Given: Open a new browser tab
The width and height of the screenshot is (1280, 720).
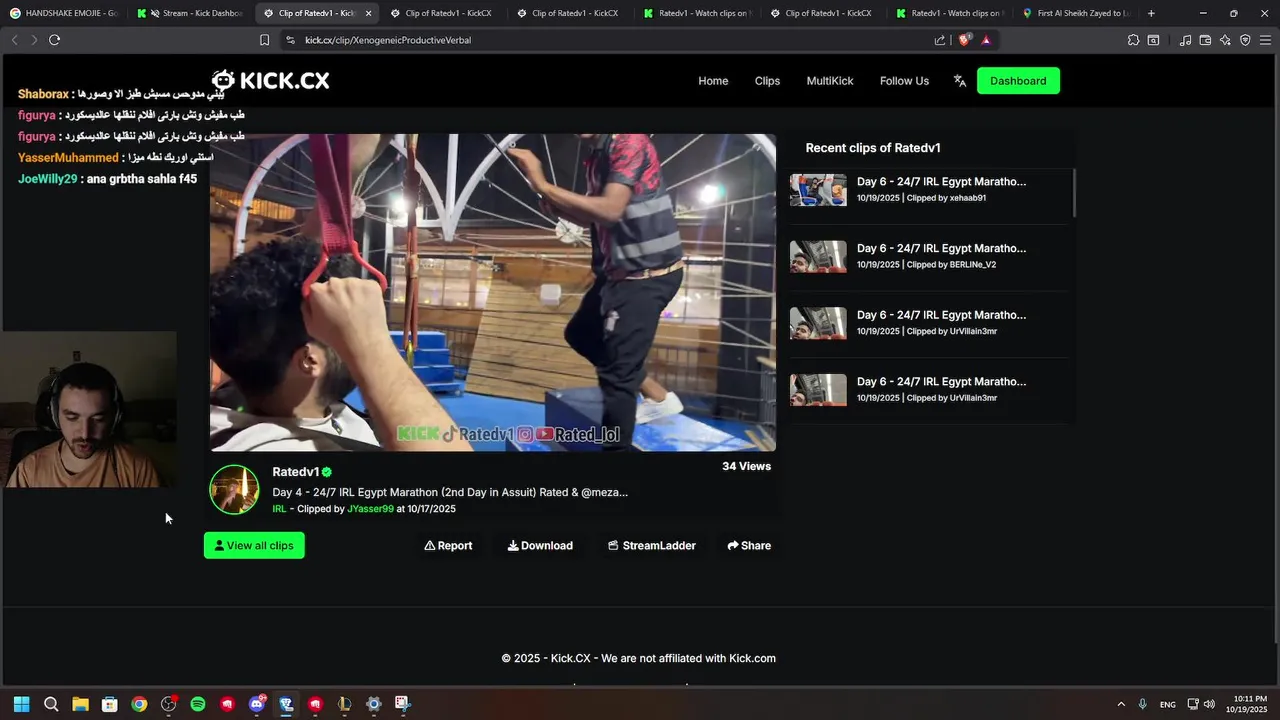Looking at the screenshot, I should (1151, 13).
